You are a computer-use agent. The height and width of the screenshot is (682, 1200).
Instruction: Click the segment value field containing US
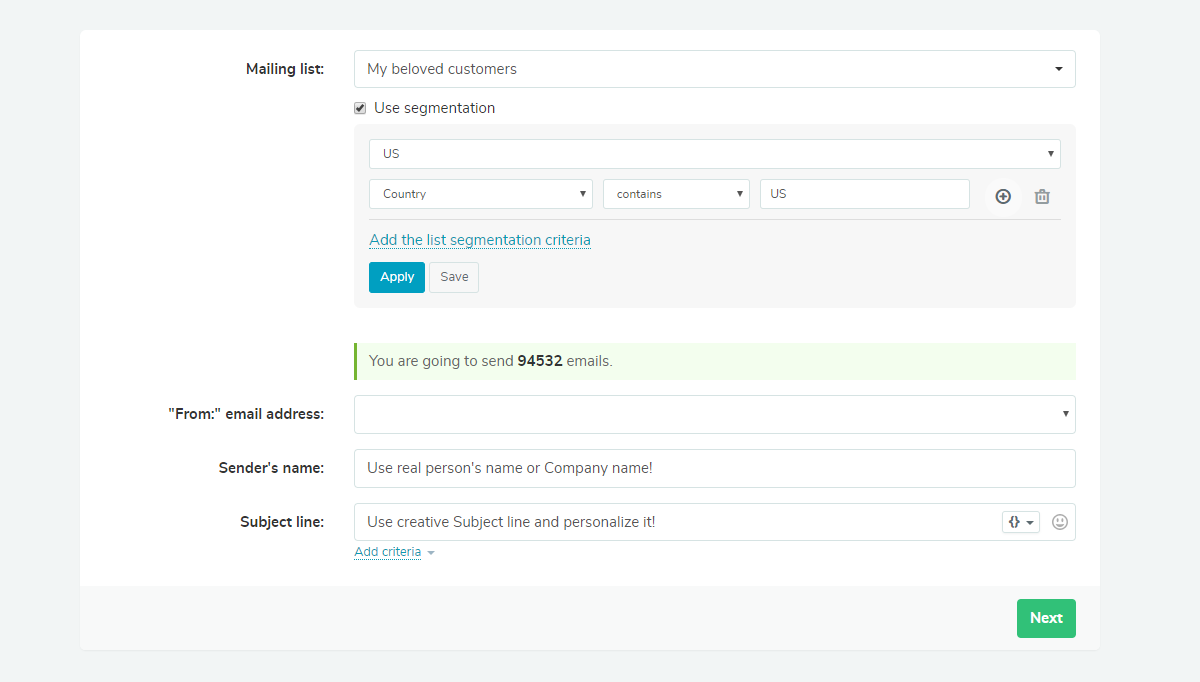point(864,194)
